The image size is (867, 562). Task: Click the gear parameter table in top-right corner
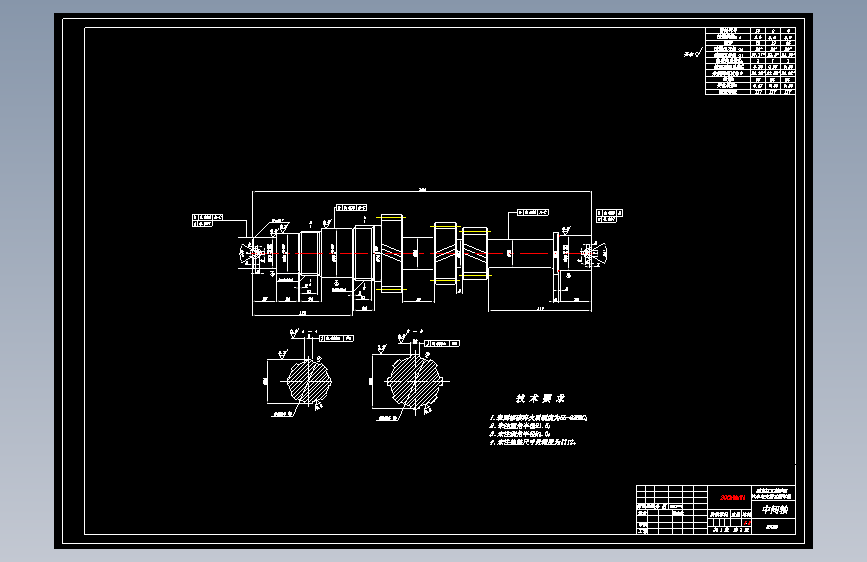point(750,61)
